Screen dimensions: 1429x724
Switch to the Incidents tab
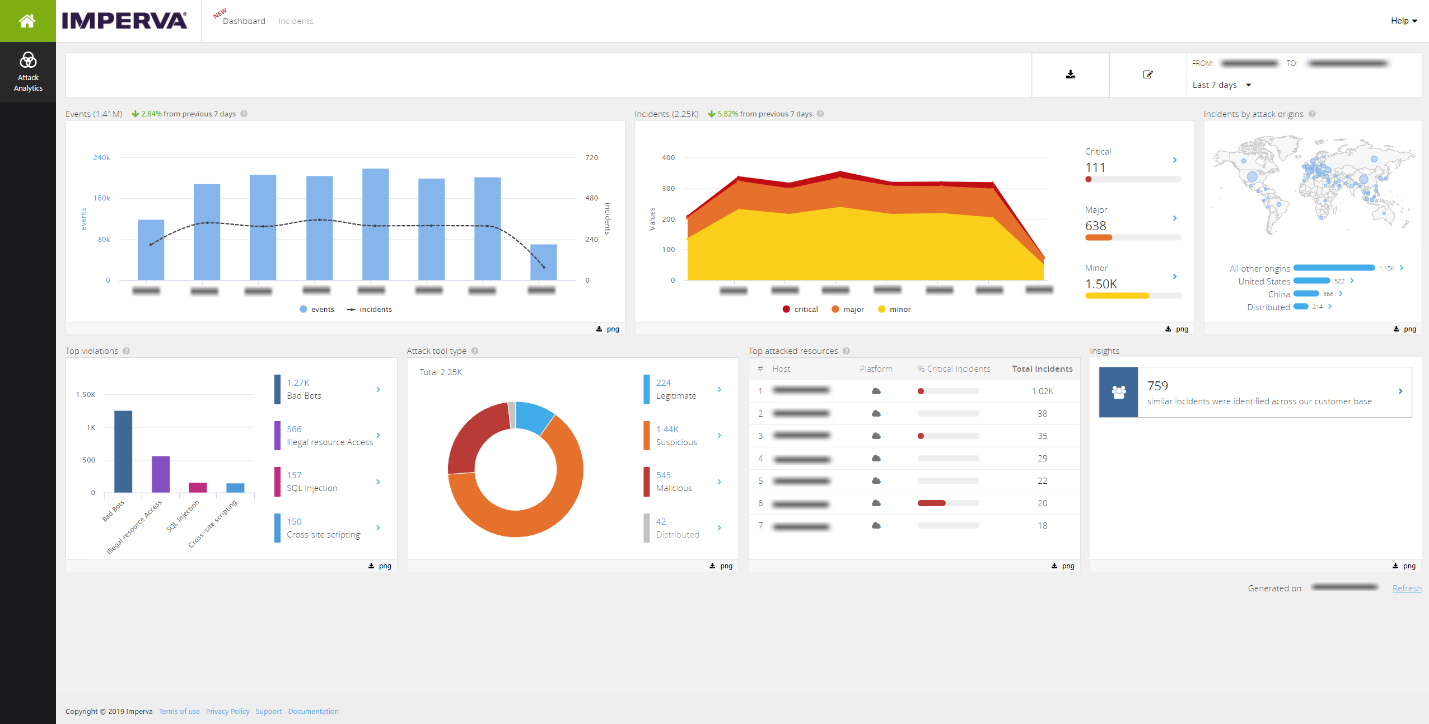click(x=295, y=20)
